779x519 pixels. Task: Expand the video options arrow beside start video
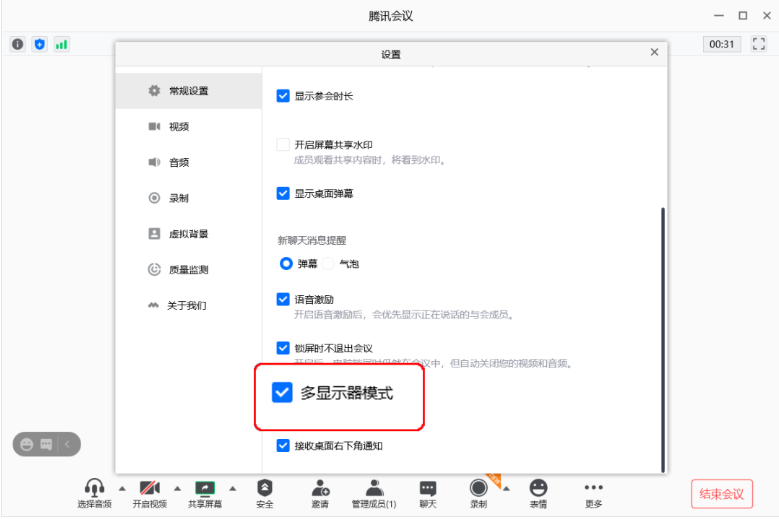pyautogui.click(x=177, y=488)
